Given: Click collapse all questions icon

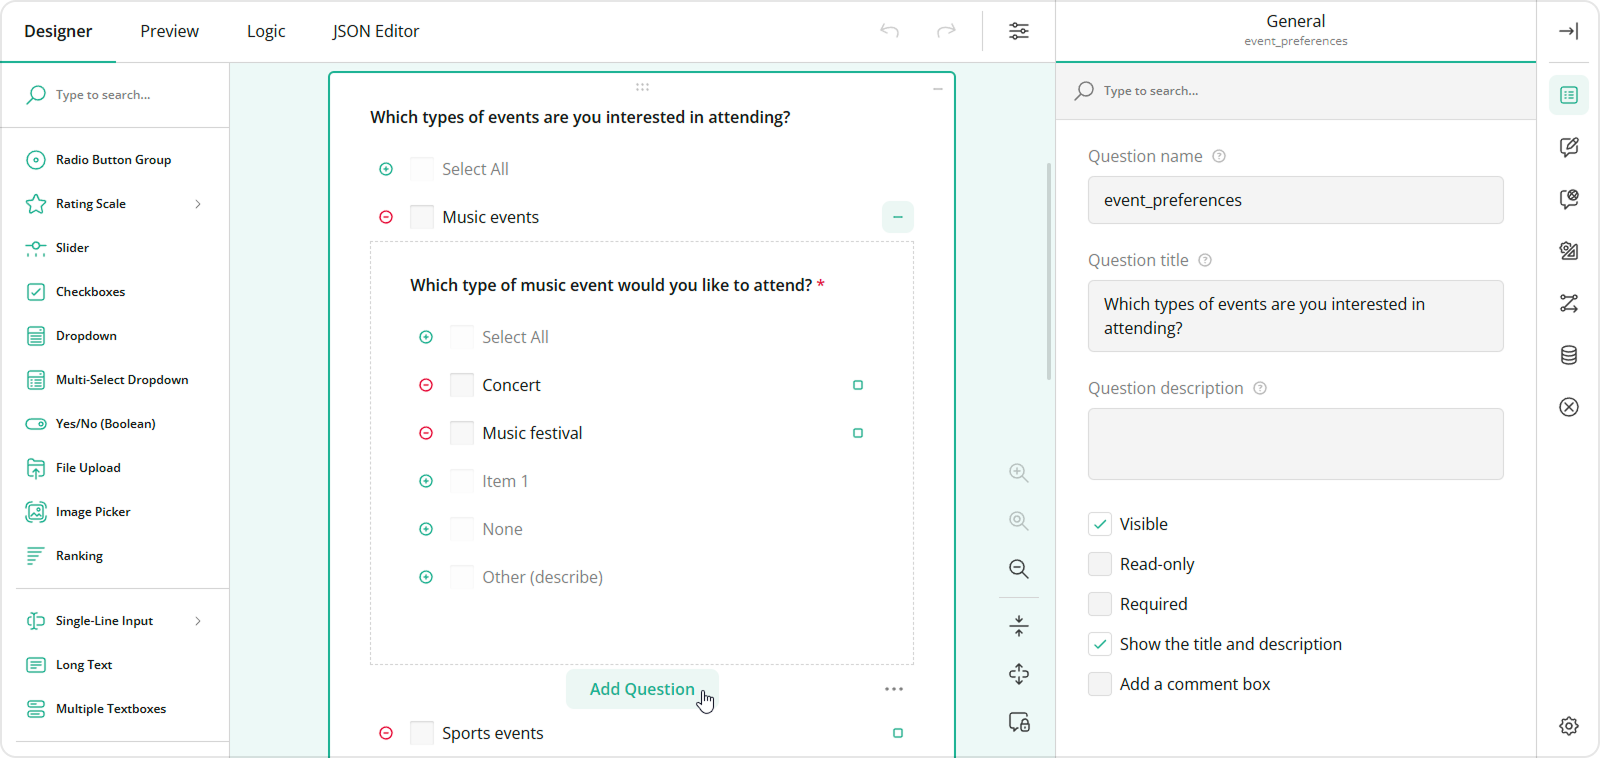Looking at the screenshot, I should tap(1018, 626).
